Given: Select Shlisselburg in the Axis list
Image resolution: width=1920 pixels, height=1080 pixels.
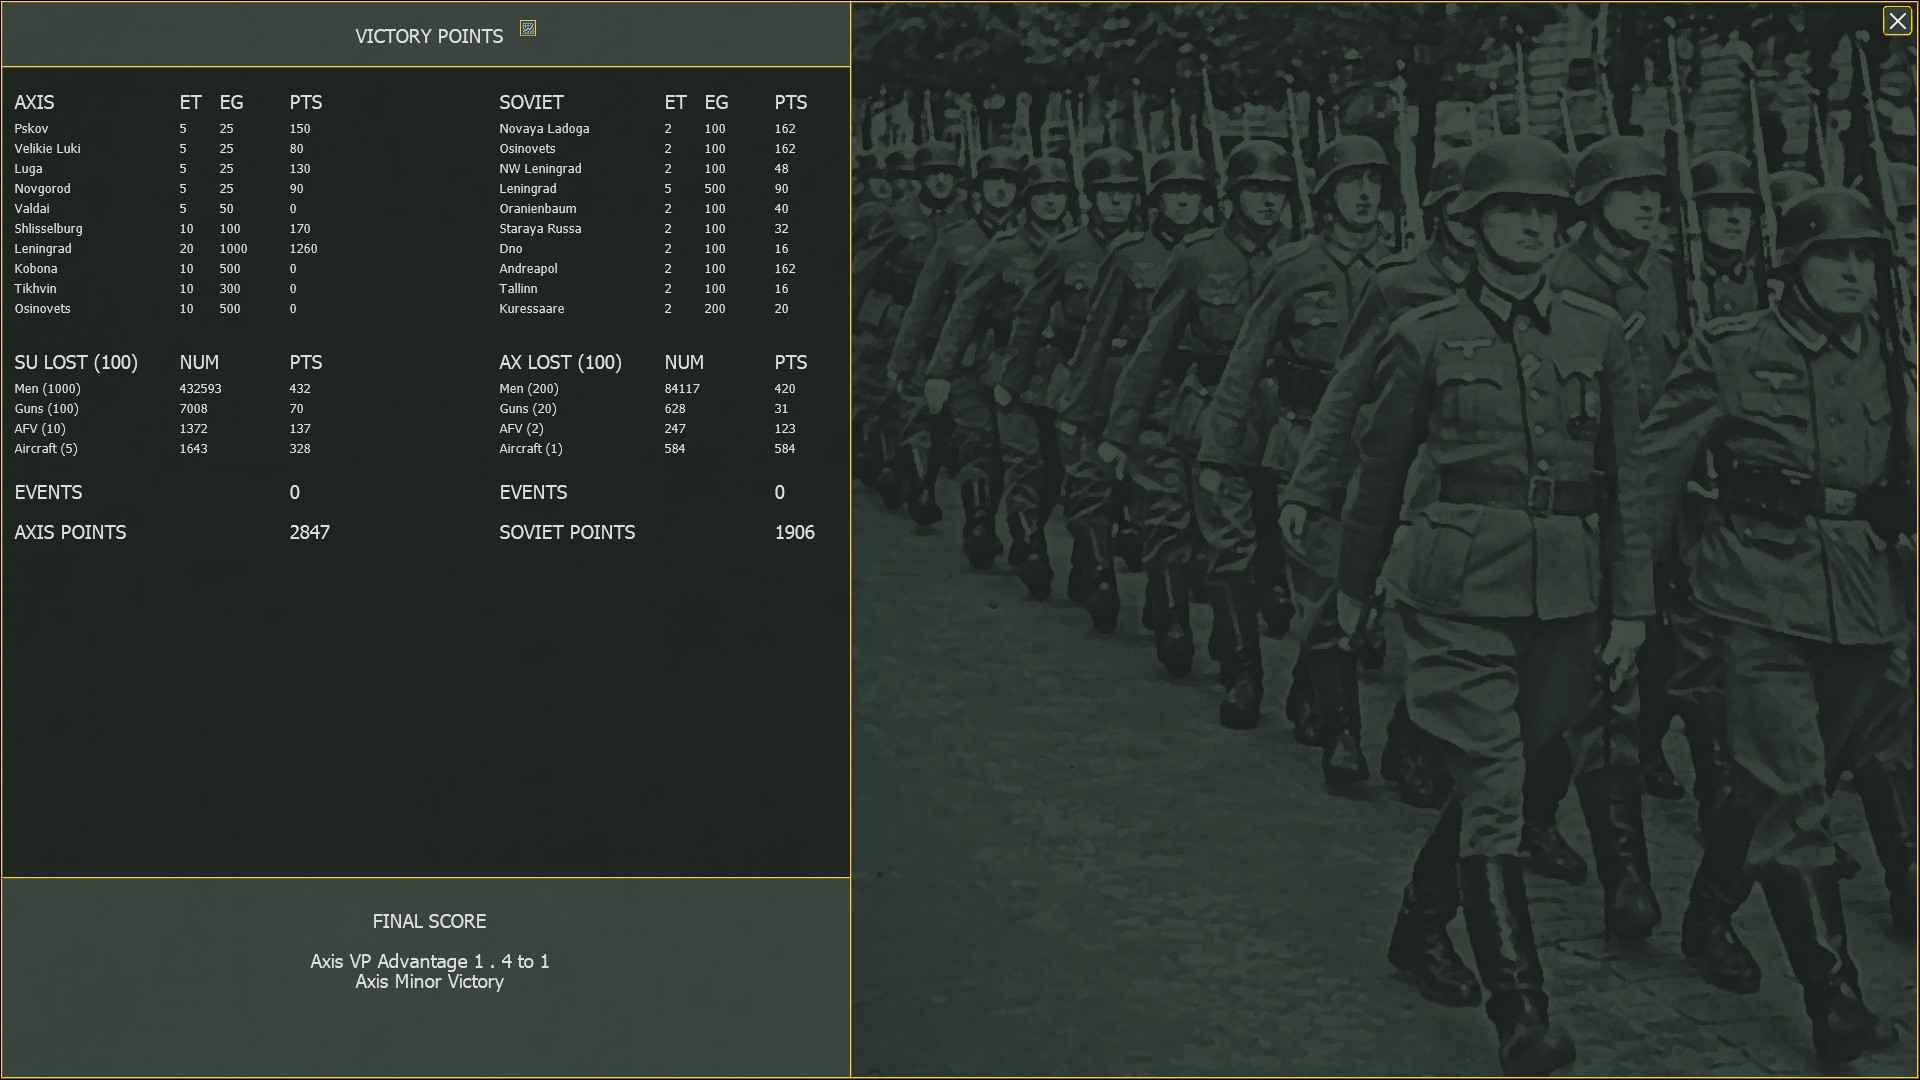Looking at the screenshot, I should [48, 229].
